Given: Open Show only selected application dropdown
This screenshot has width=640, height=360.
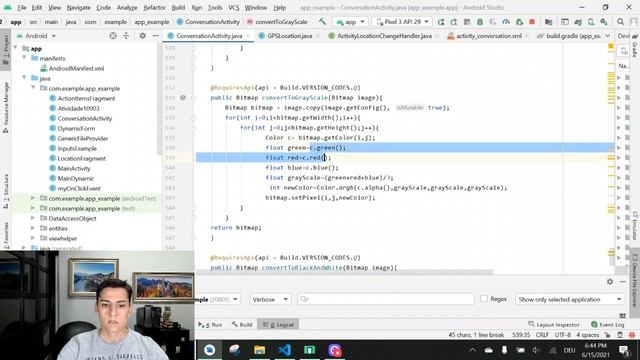Looking at the screenshot, I should [570, 299].
